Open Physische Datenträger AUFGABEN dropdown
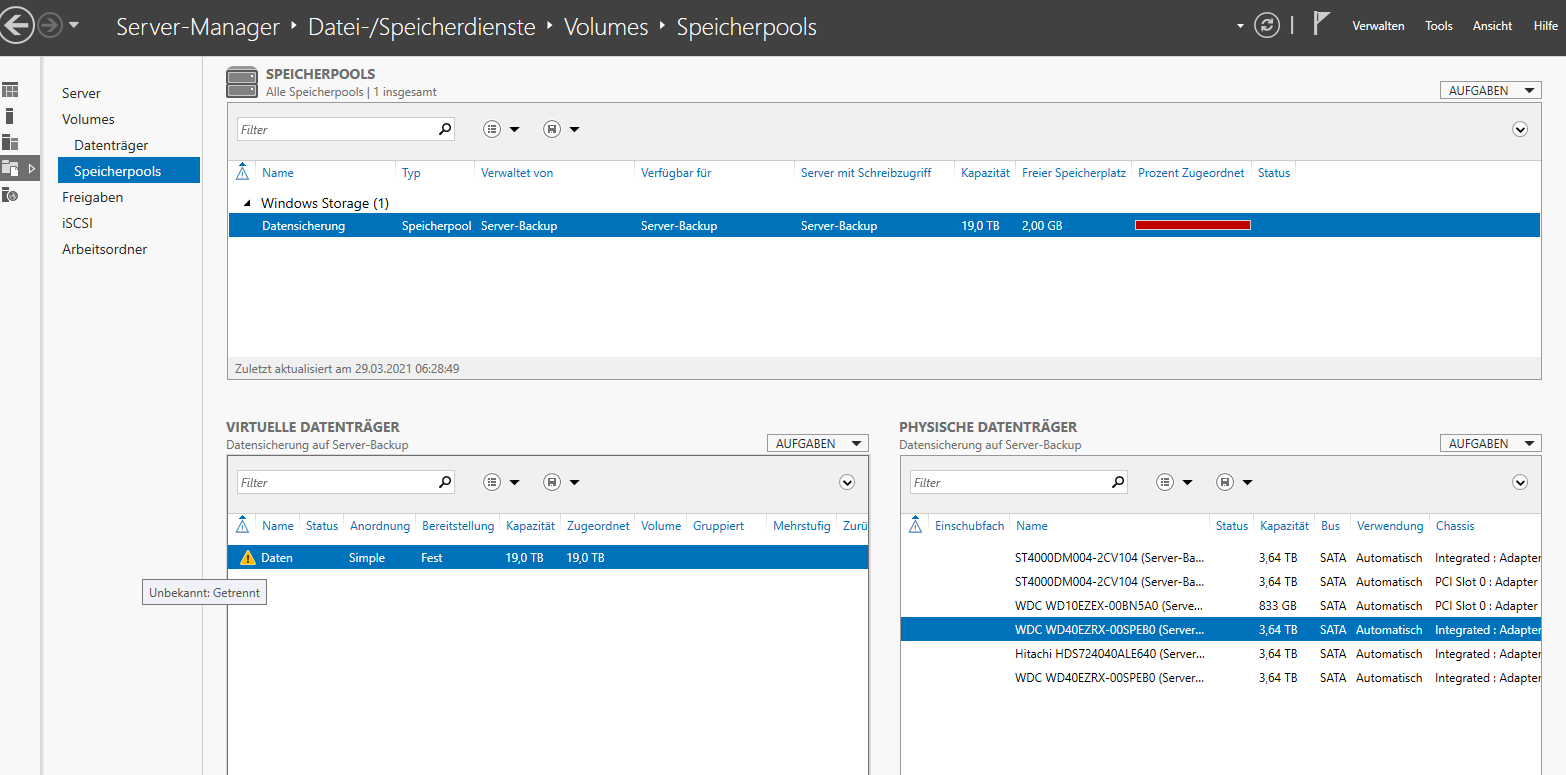The height and width of the screenshot is (775, 1566). [1490, 443]
